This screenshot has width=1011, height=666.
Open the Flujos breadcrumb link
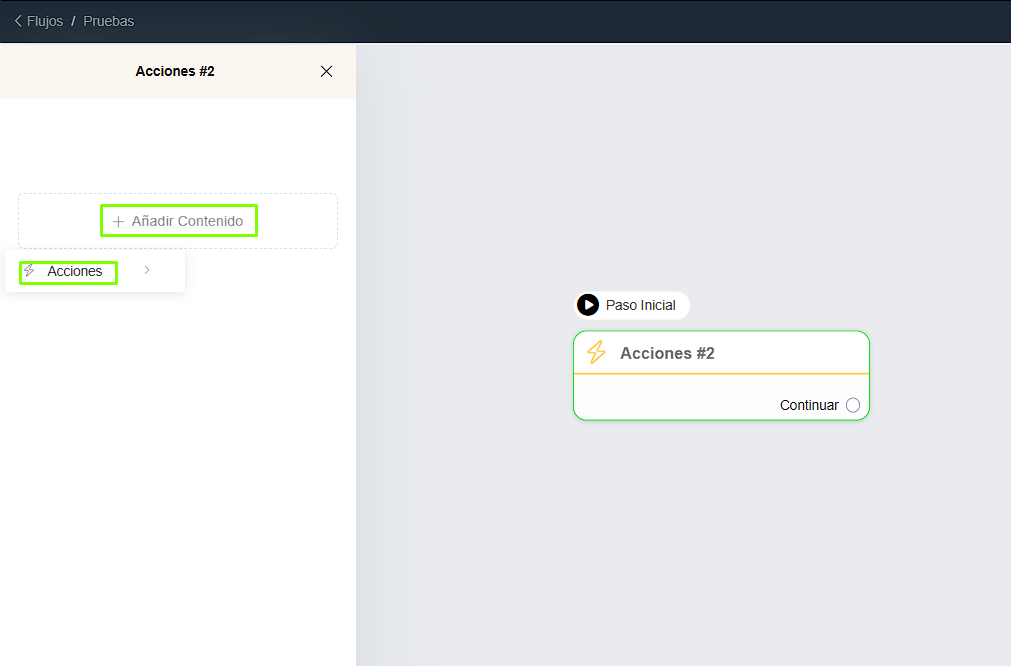45,21
